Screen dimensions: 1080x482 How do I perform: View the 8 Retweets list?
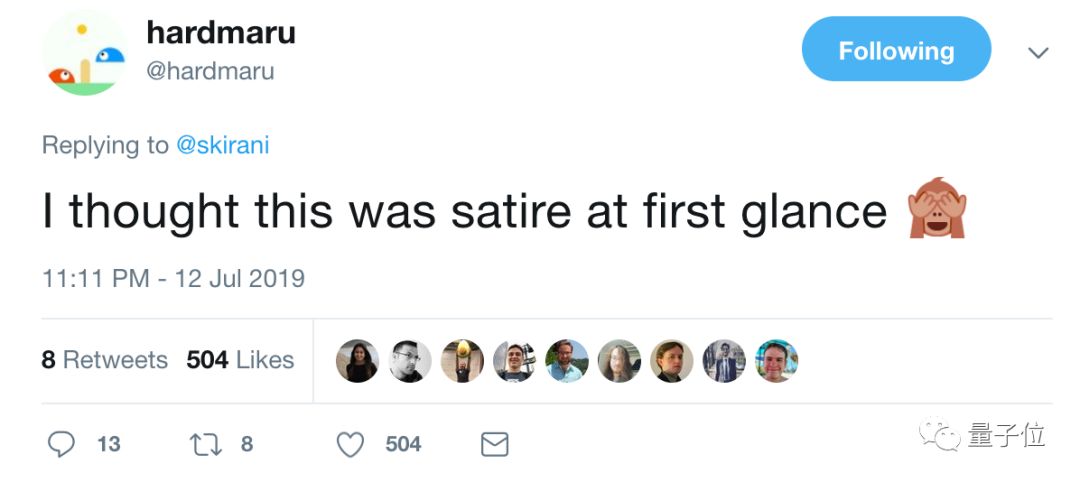(104, 360)
